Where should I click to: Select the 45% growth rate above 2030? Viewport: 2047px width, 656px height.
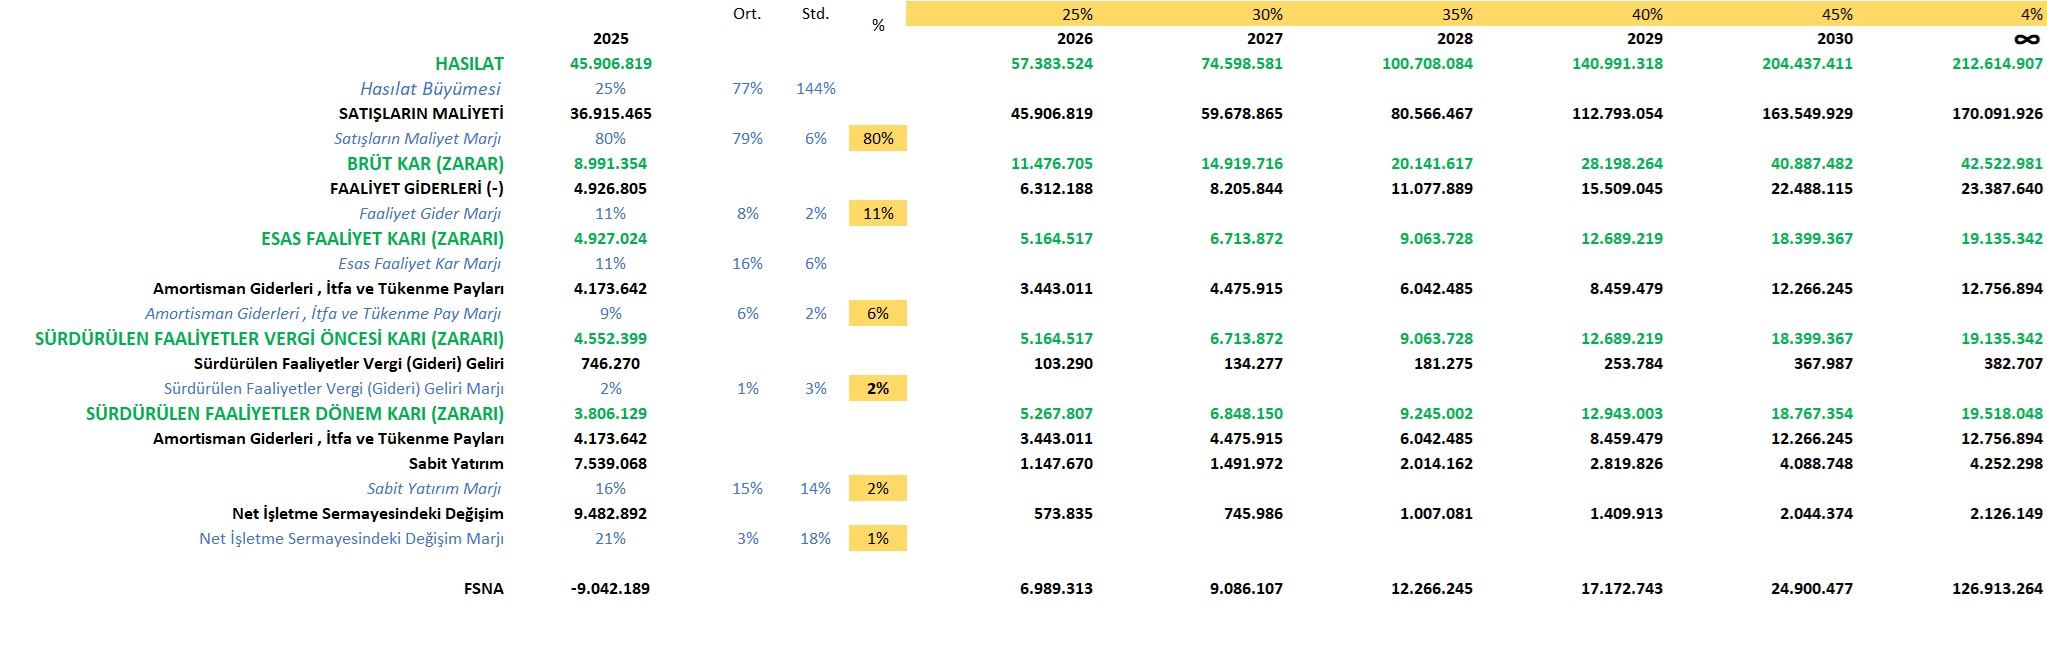point(1837,15)
